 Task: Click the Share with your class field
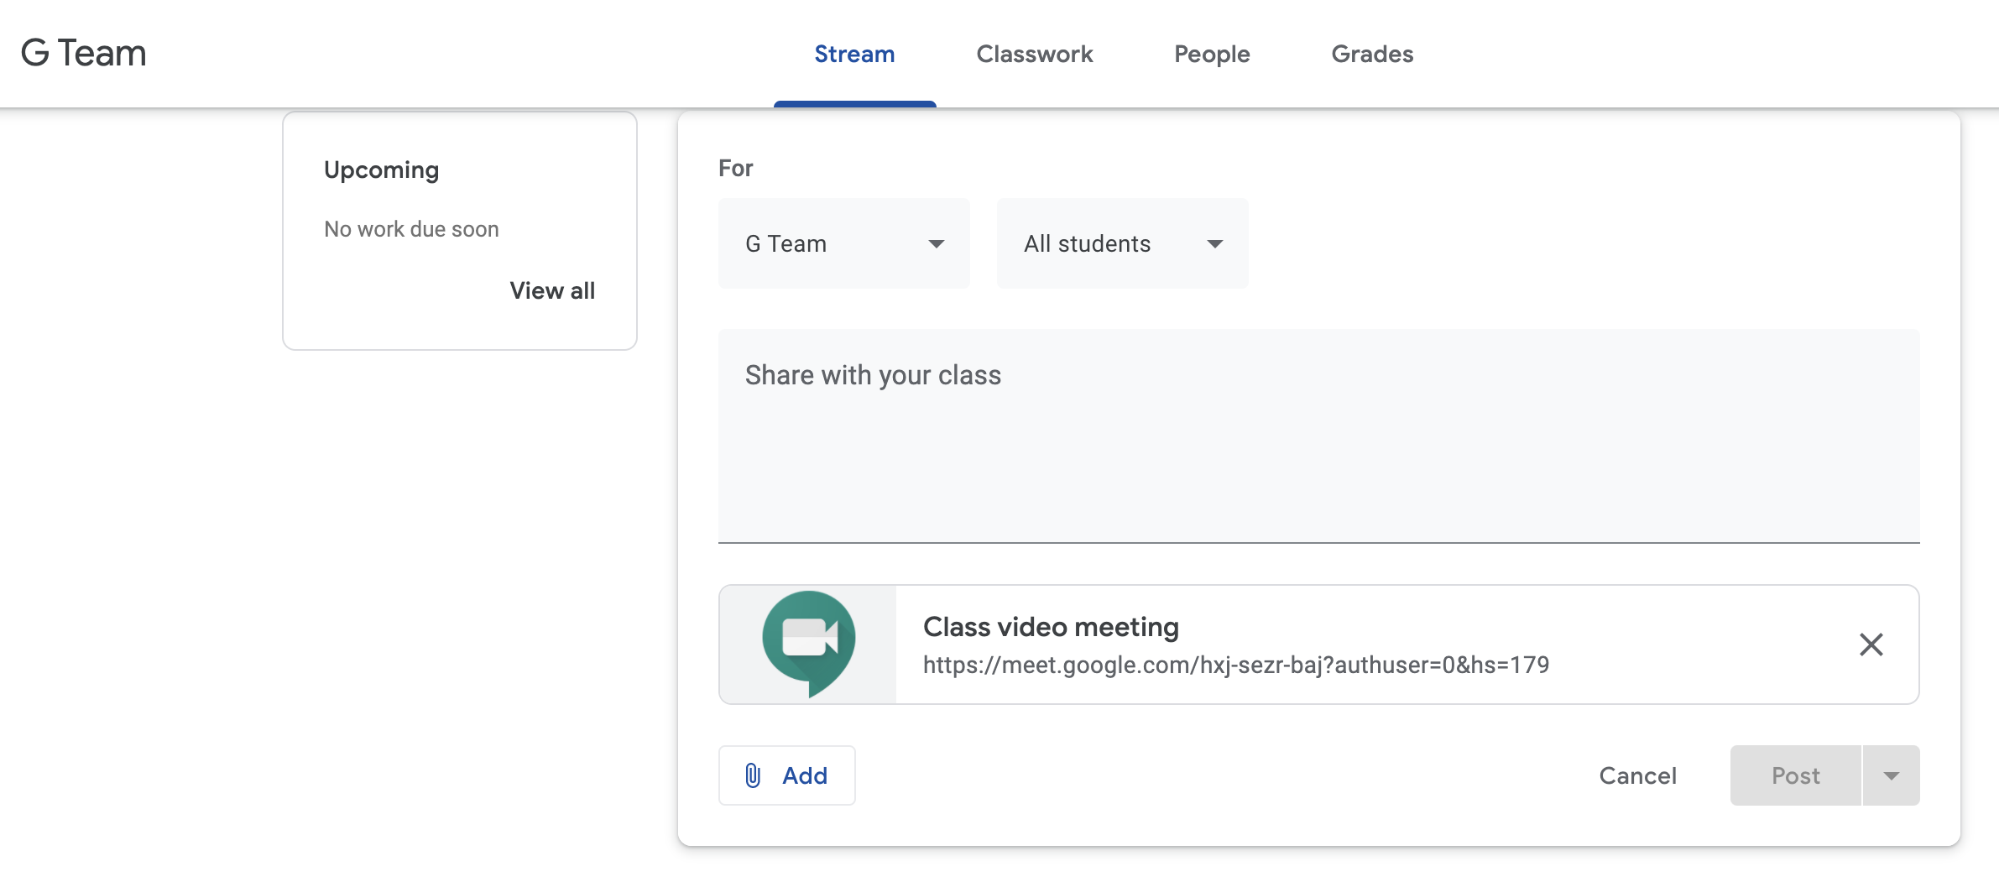click(x=1318, y=436)
